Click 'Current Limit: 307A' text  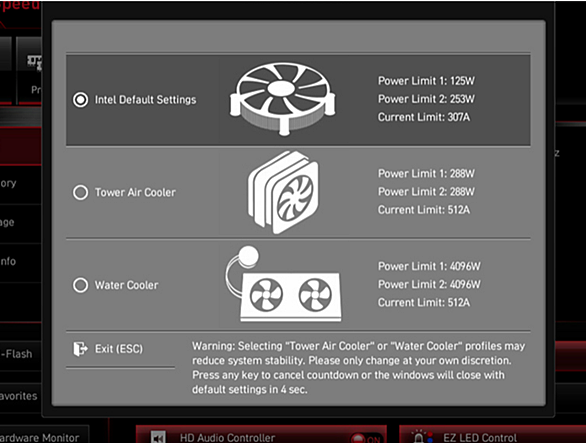[424, 117]
